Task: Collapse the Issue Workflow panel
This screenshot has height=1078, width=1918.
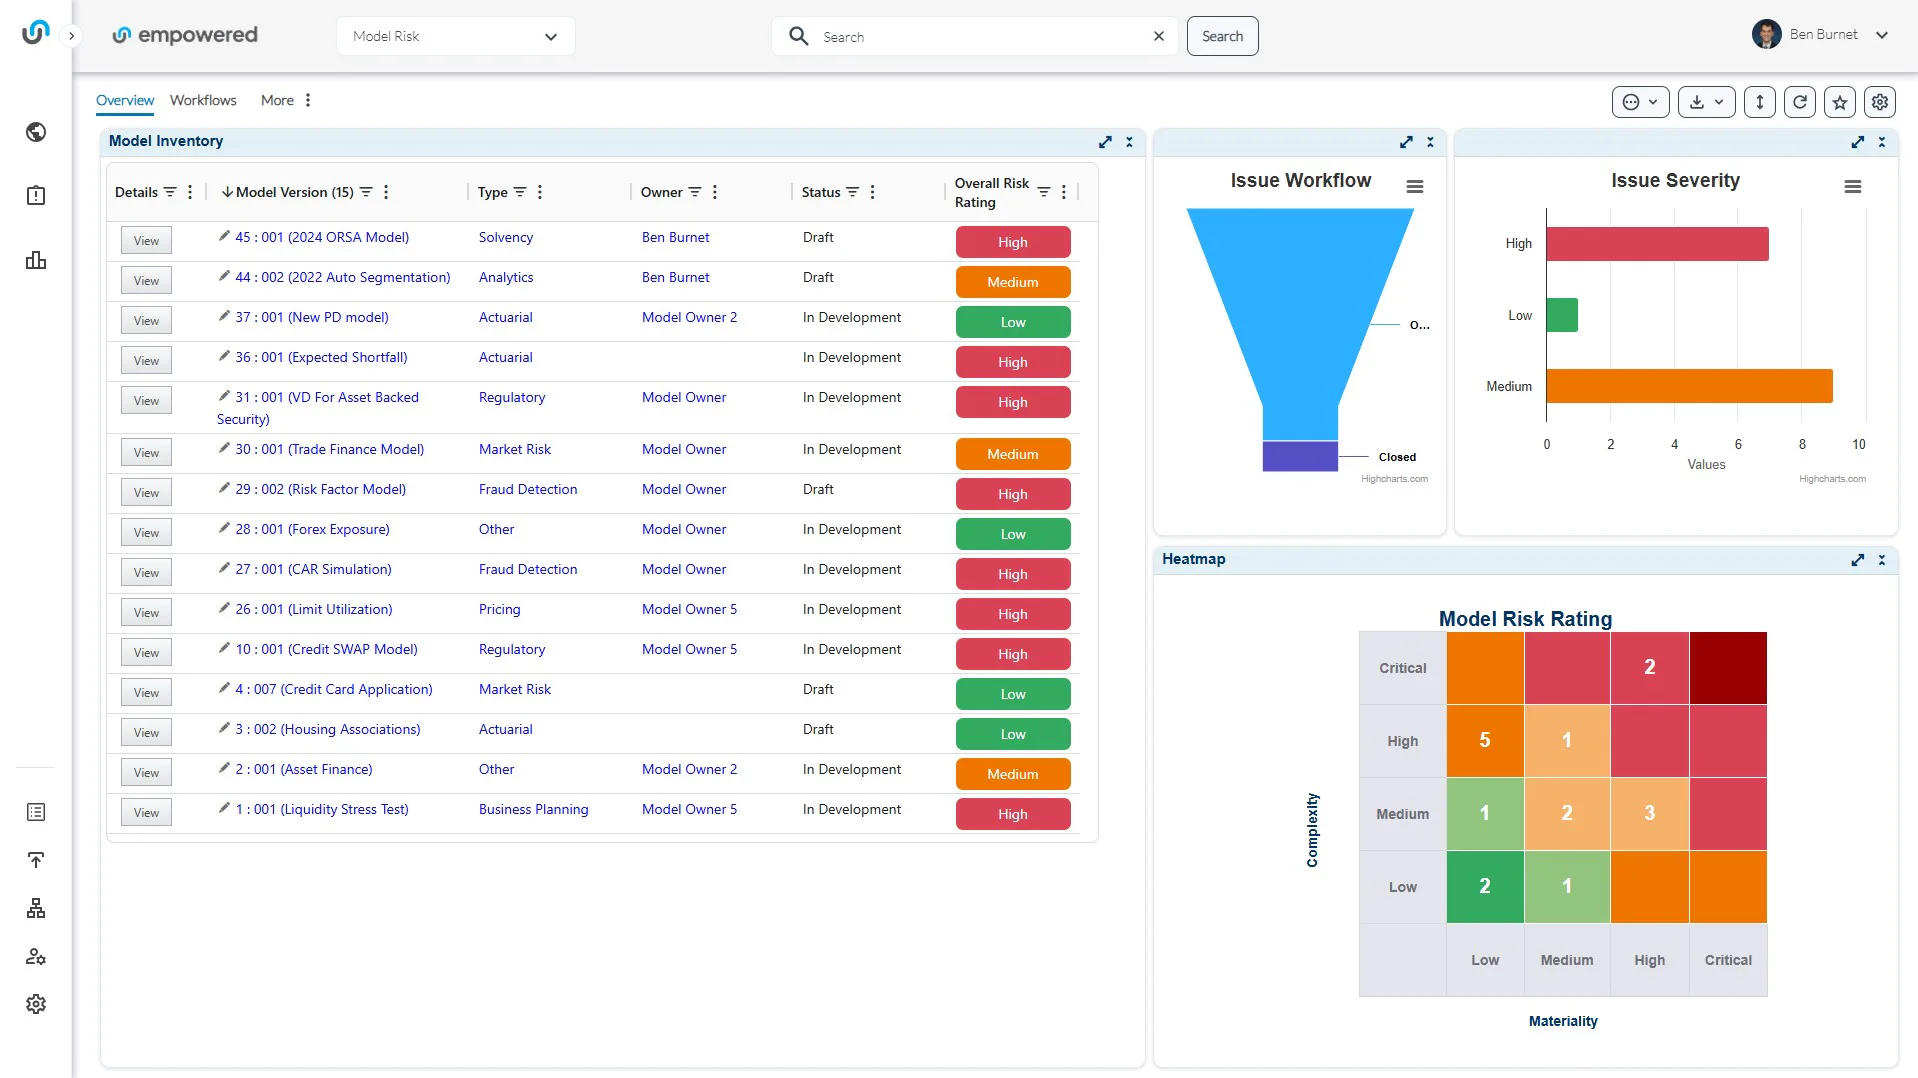Action: tap(1430, 142)
